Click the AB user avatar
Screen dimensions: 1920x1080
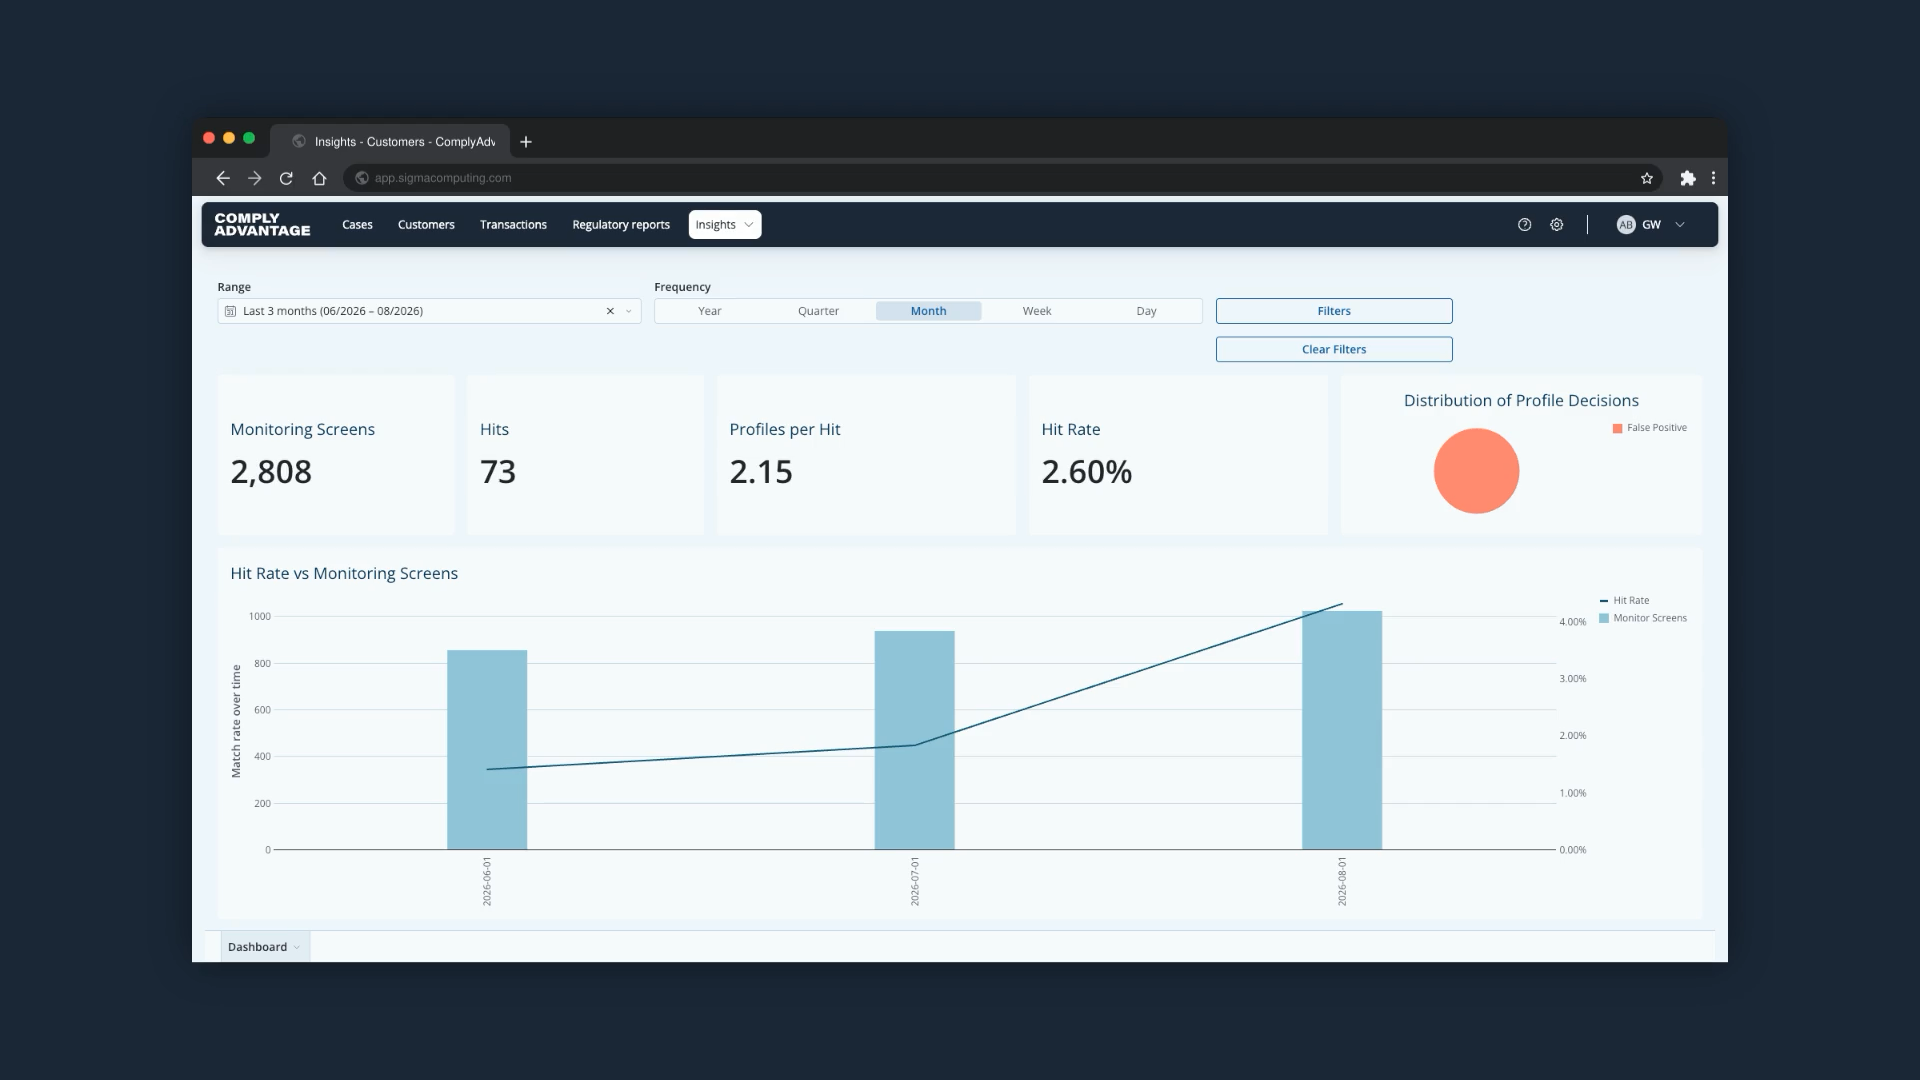[x=1626, y=225]
